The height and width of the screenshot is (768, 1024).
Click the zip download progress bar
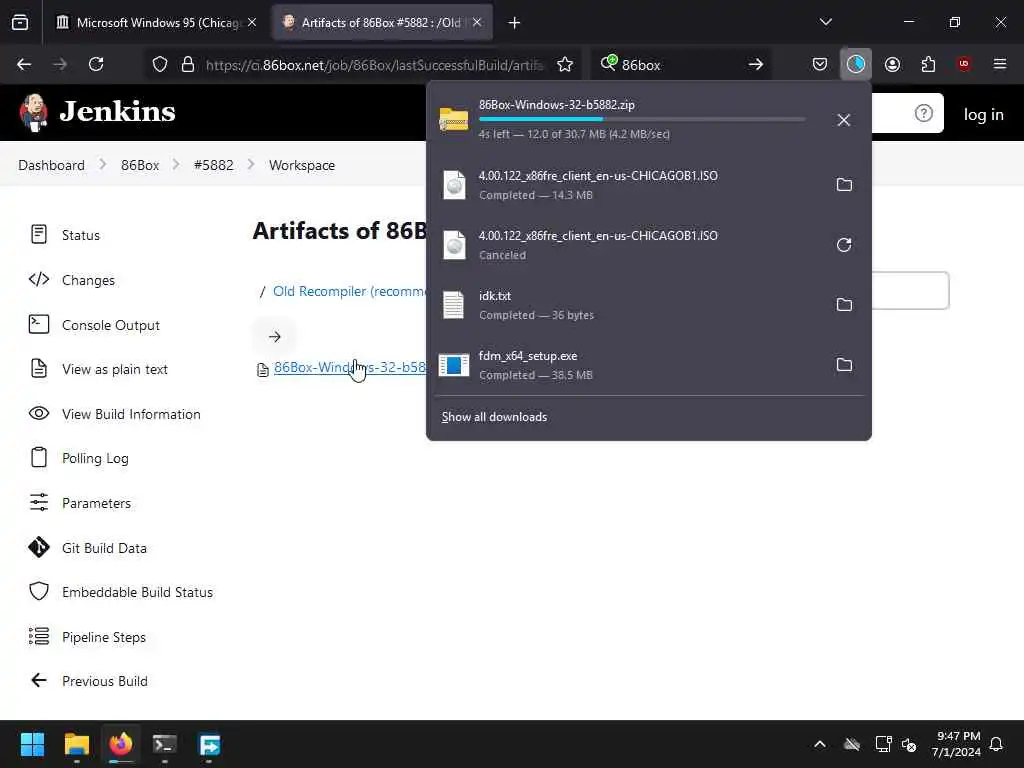tap(642, 119)
